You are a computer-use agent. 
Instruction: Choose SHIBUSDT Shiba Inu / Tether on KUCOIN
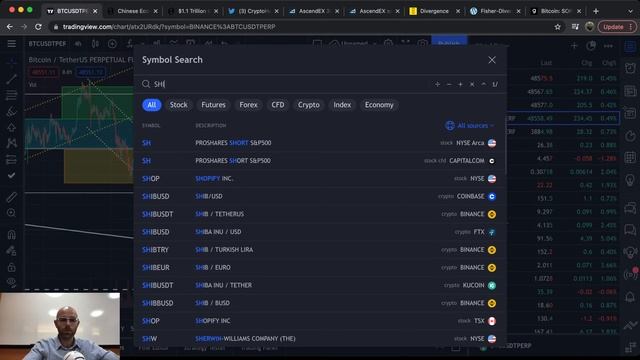tap(319, 285)
